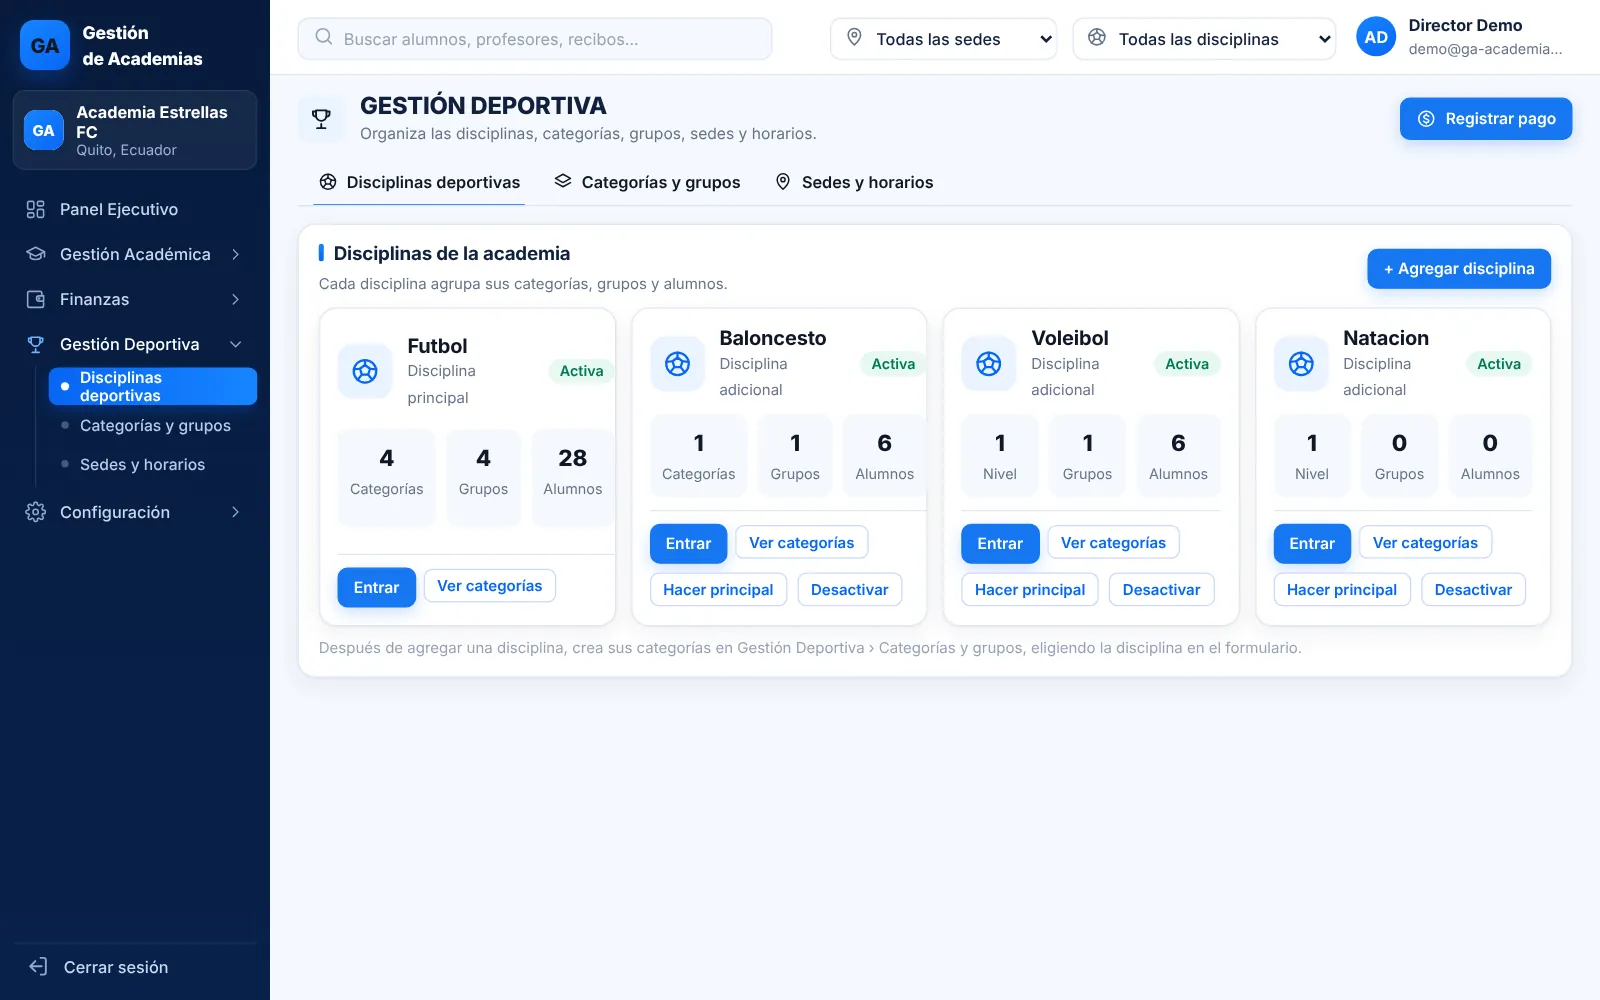Viewport: 1600px width, 1000px height.
Task: Click the + Agregar disciplina button
Action: [x=1459, y=269]
